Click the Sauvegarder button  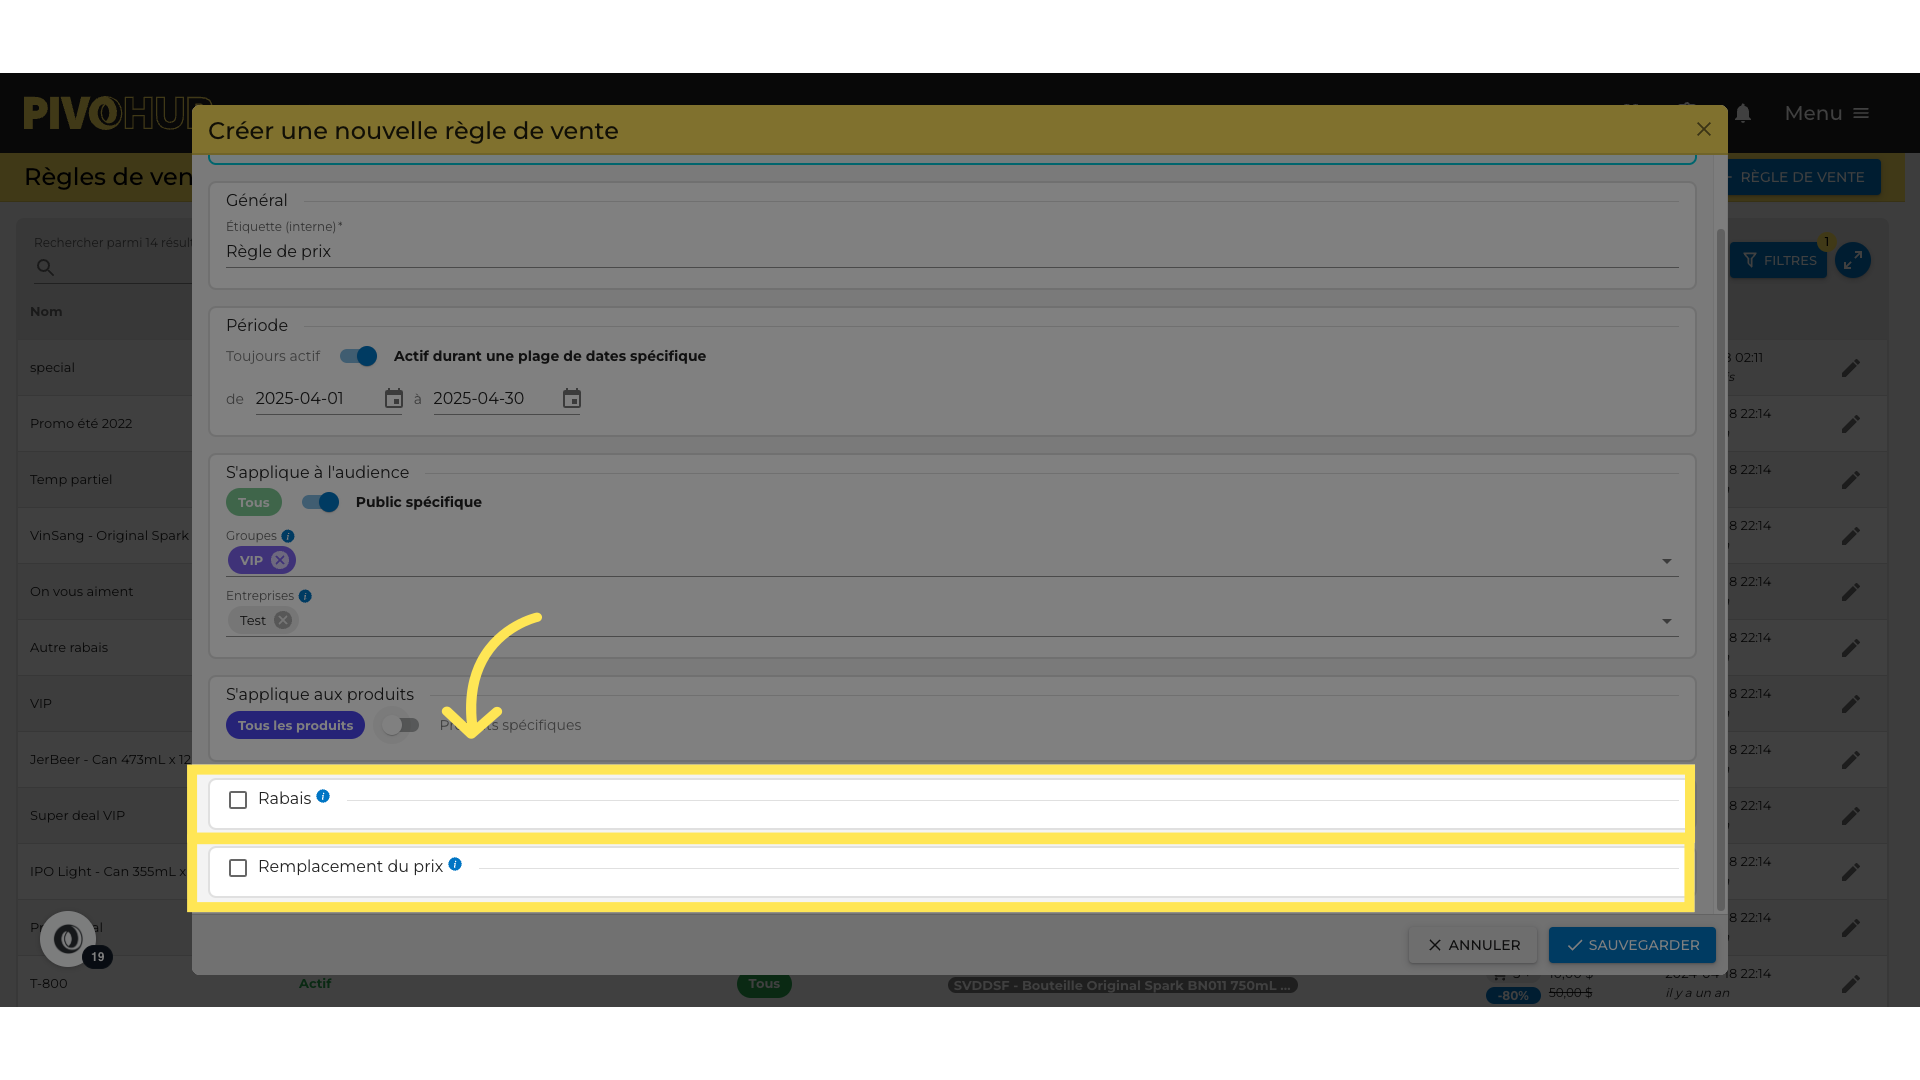point(1632,945)
